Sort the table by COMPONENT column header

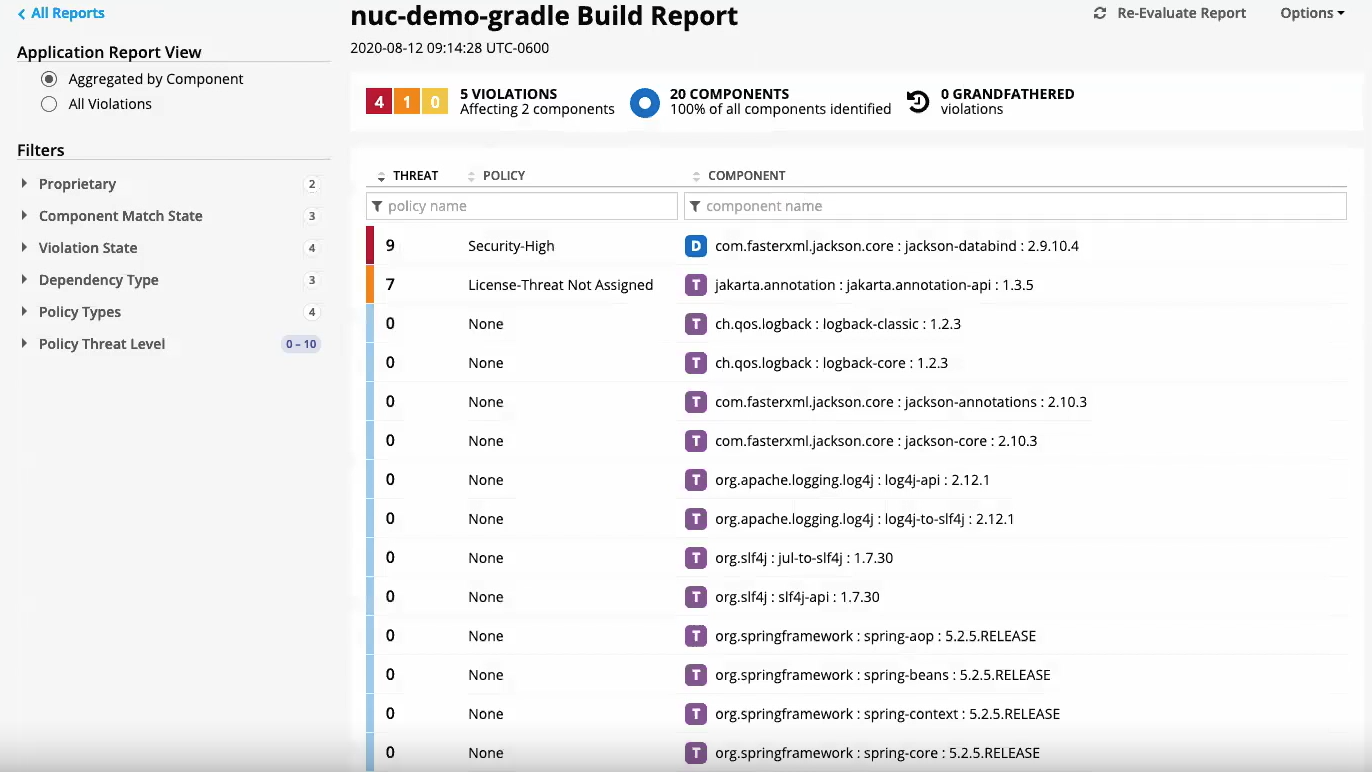[x=746, y=176]
